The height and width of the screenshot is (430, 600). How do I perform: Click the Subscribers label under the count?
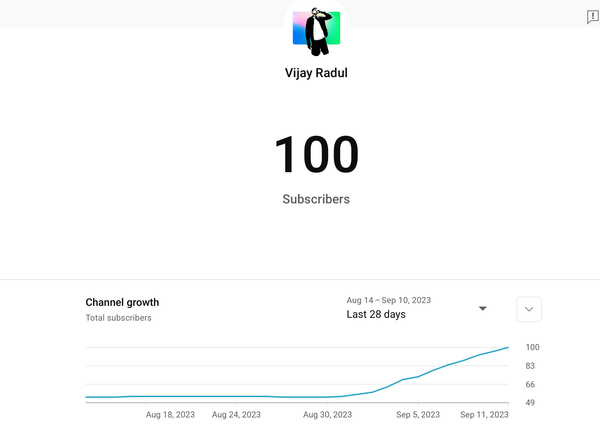tap(316, 199)
